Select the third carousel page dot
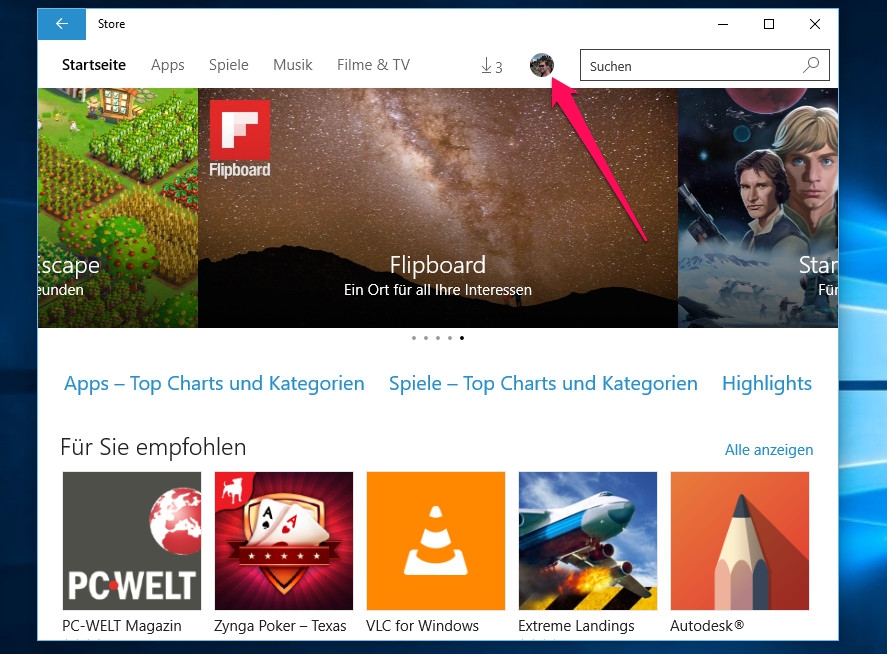The height and width of the screenshot is (654, 887). click(x=438, y=338)
